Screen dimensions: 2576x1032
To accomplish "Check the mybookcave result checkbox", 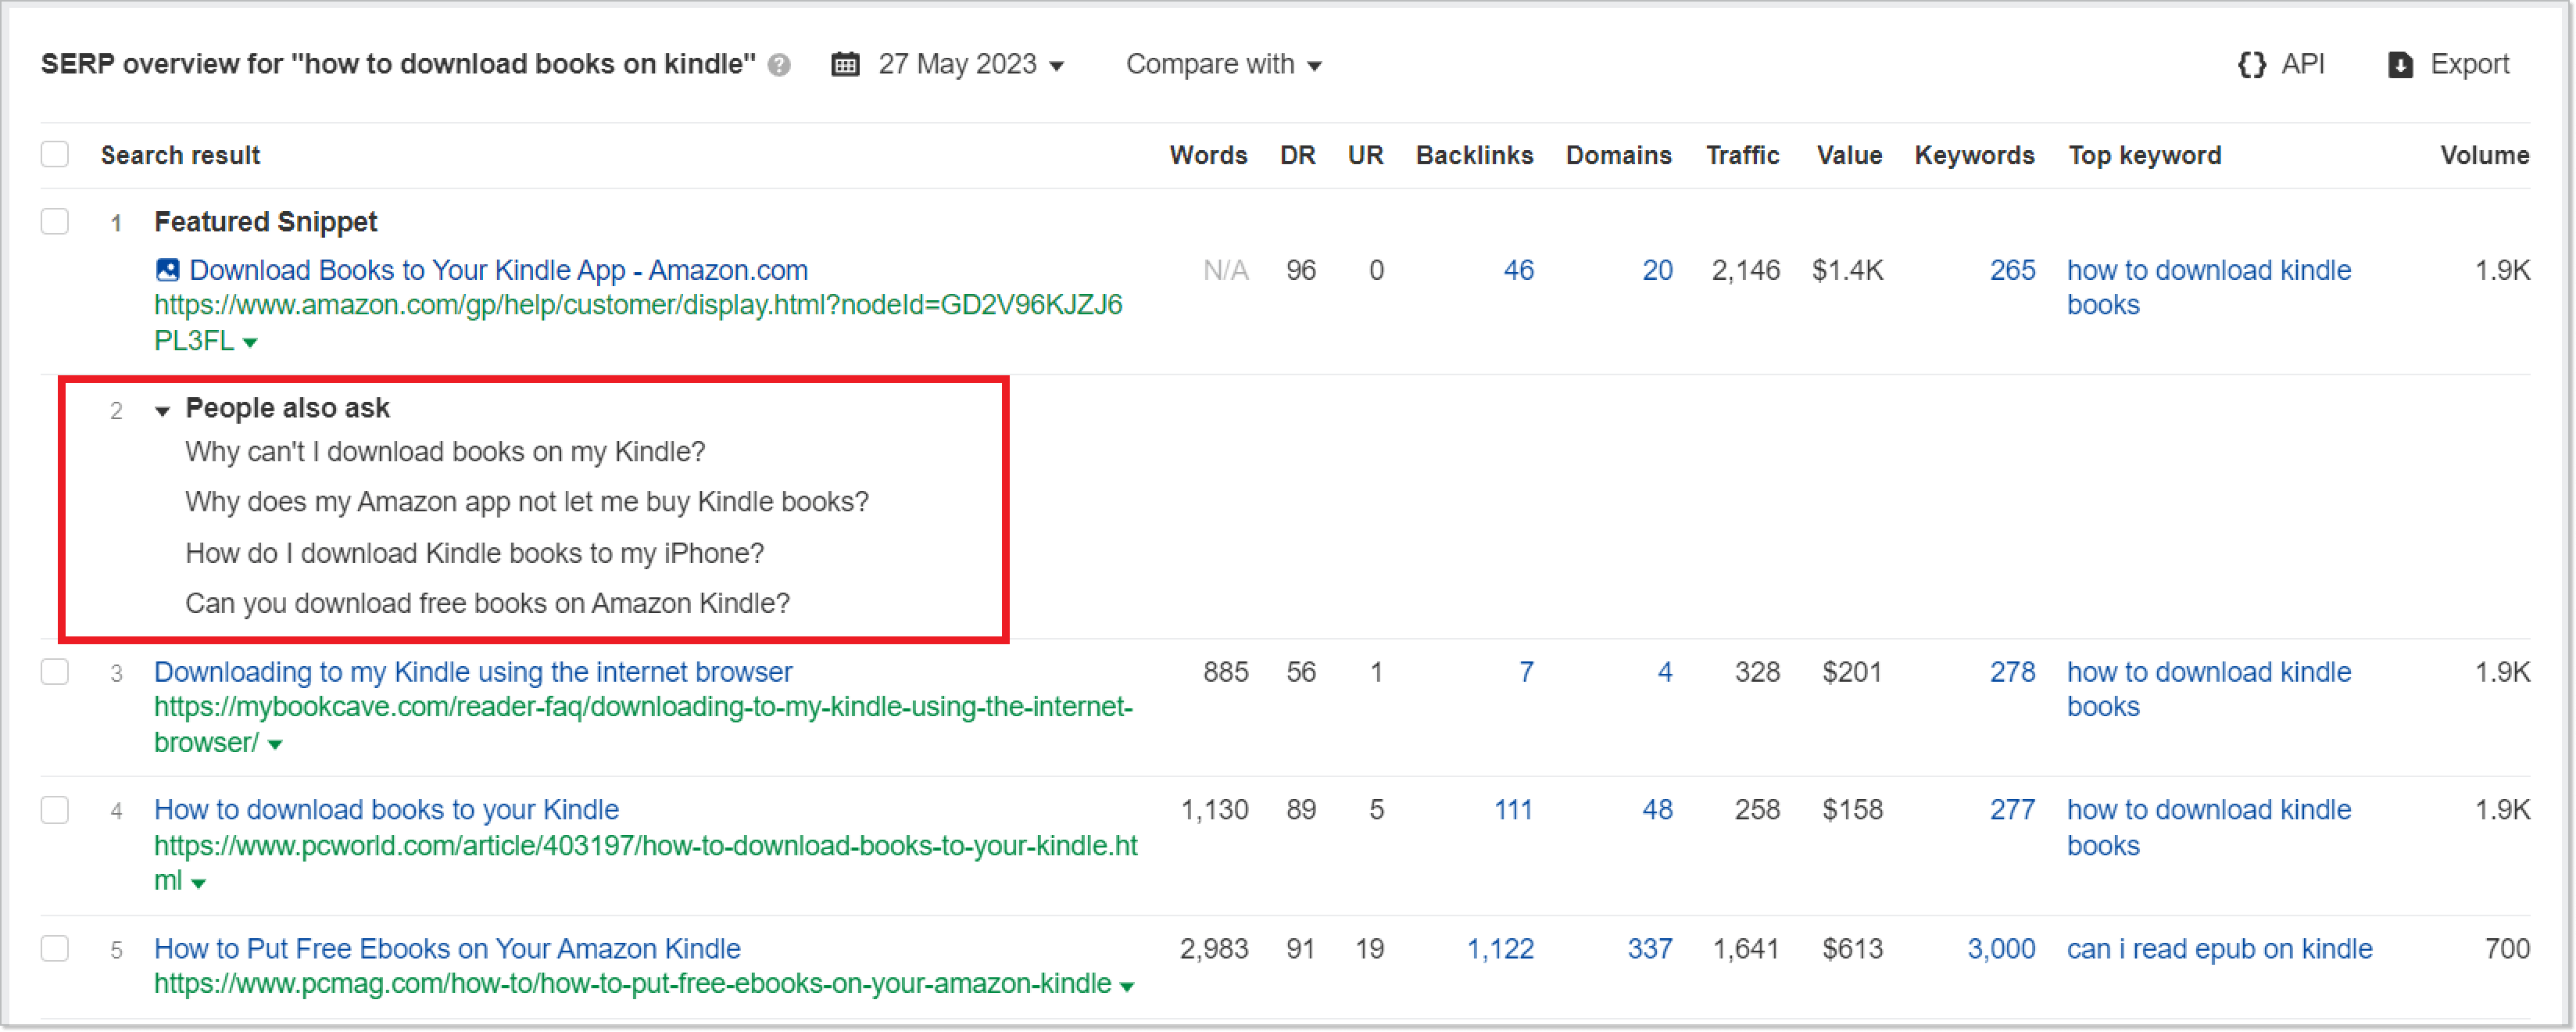I will [x=55, y=672].
